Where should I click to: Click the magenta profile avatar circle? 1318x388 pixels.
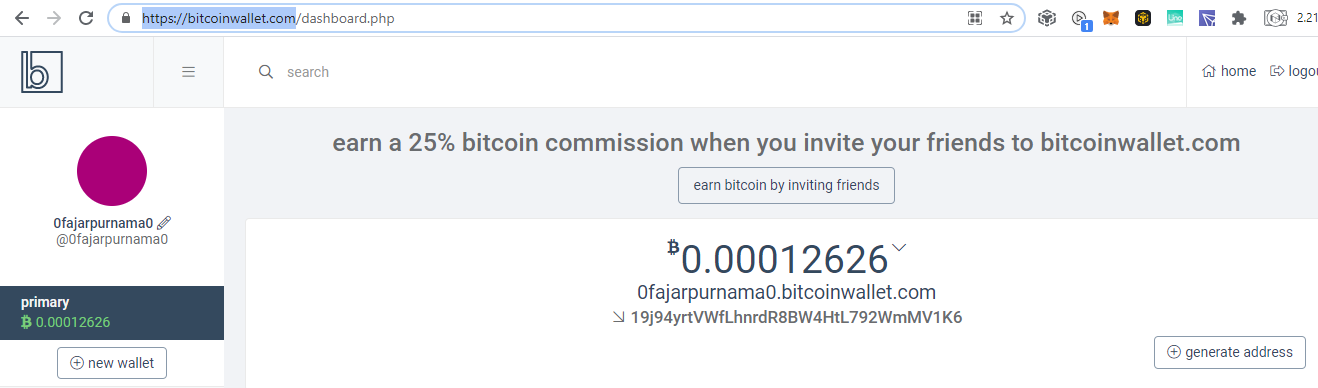tap(112, 171)
